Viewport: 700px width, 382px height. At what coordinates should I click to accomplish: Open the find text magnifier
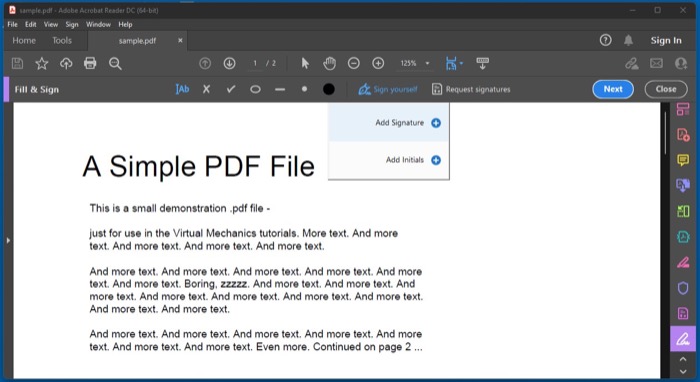(115, 63)
